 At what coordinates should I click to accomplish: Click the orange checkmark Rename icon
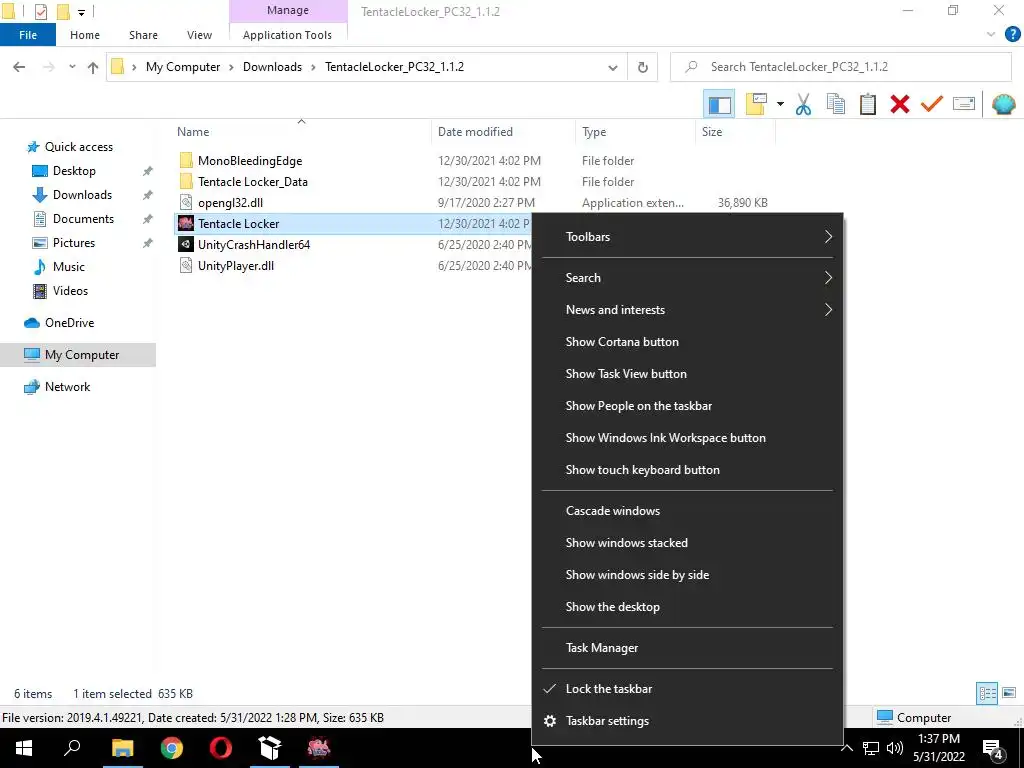point(932,104)
